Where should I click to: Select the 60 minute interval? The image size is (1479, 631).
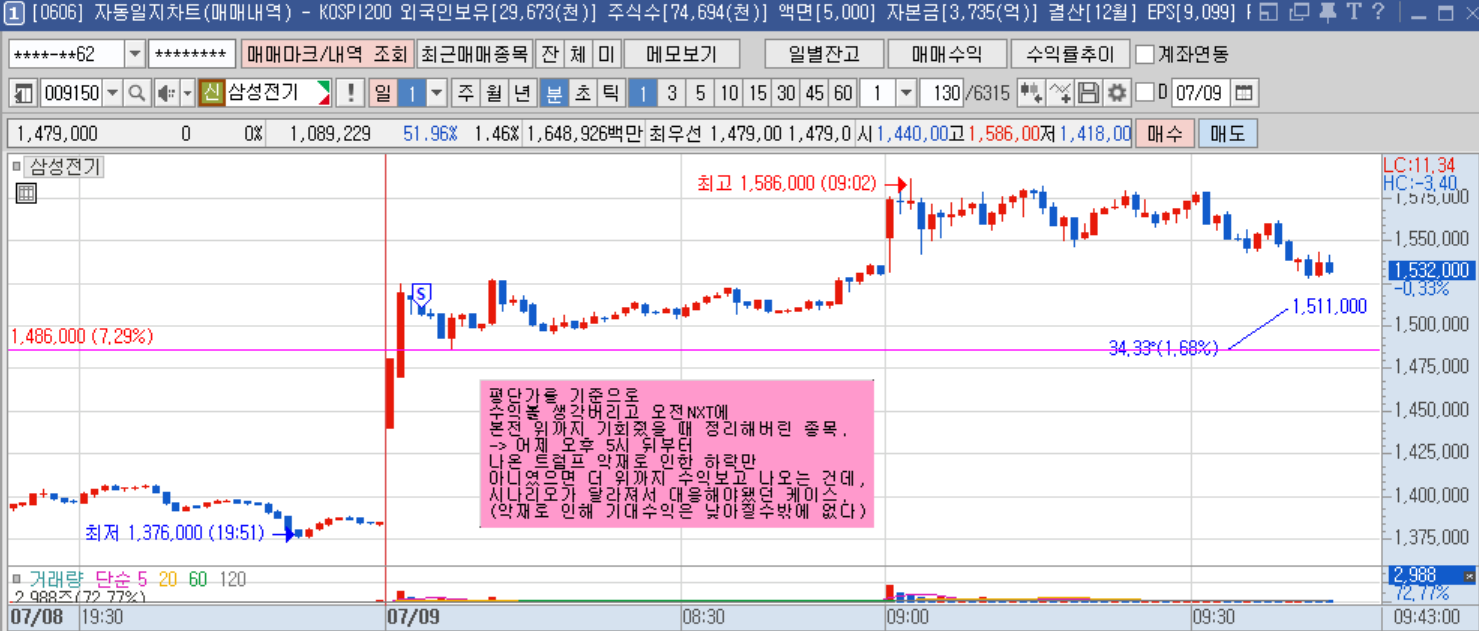tap(844, 93)
